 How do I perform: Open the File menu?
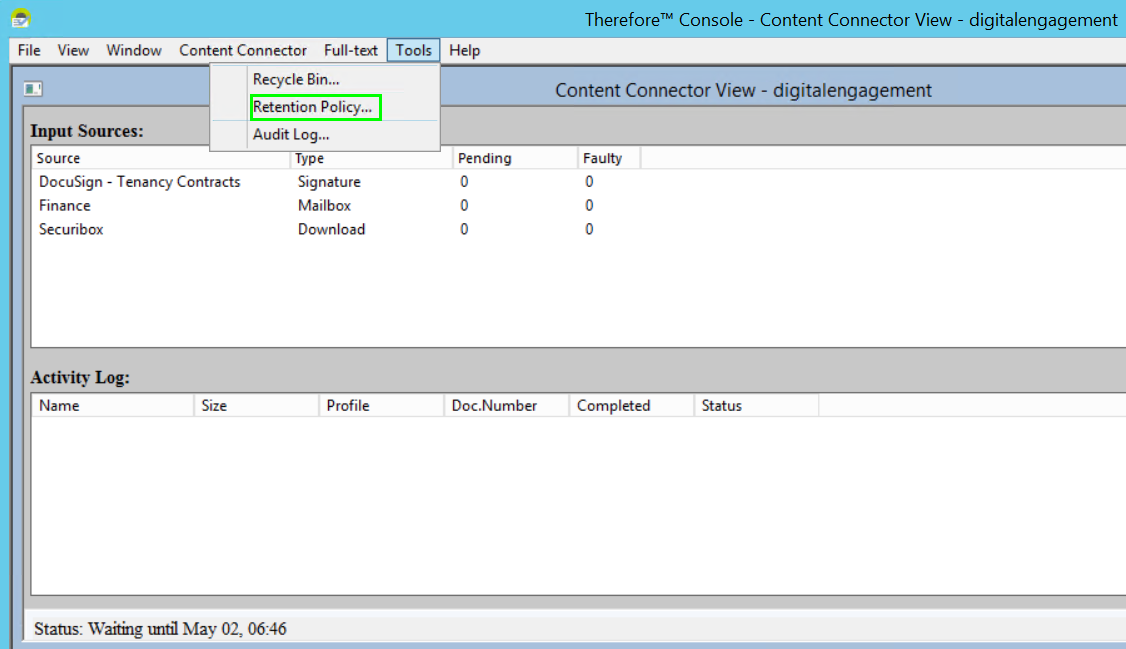(29, 50)
